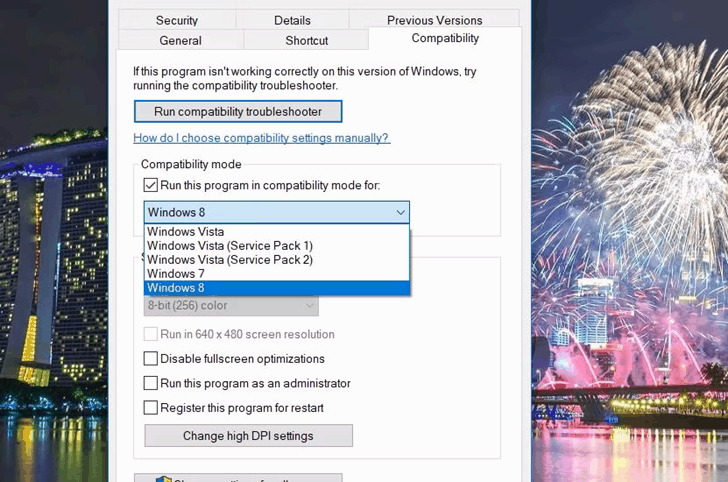728x482 pixels.
Task: Check Register this program for restart
Action: pyautogui.click(x=150, y=408)
